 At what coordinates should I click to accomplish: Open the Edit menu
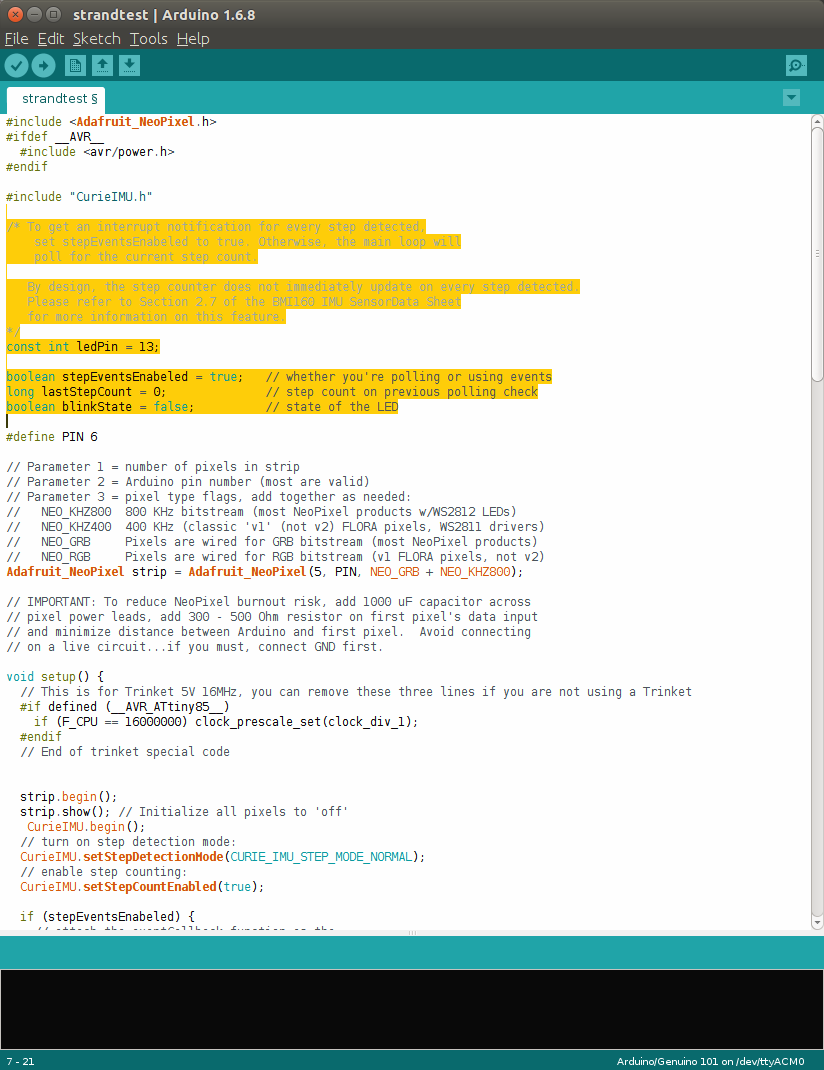tap(50, 39)
